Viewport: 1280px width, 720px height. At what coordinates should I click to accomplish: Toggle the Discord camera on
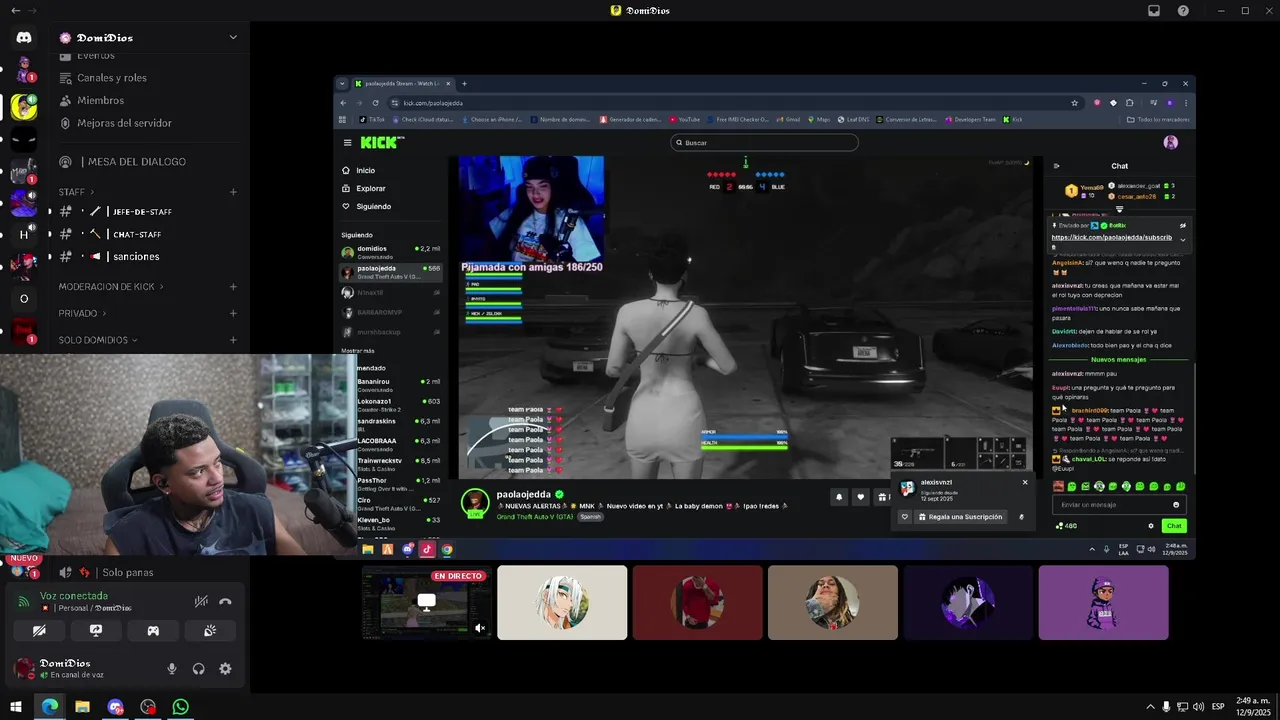[x=39, y=631]
